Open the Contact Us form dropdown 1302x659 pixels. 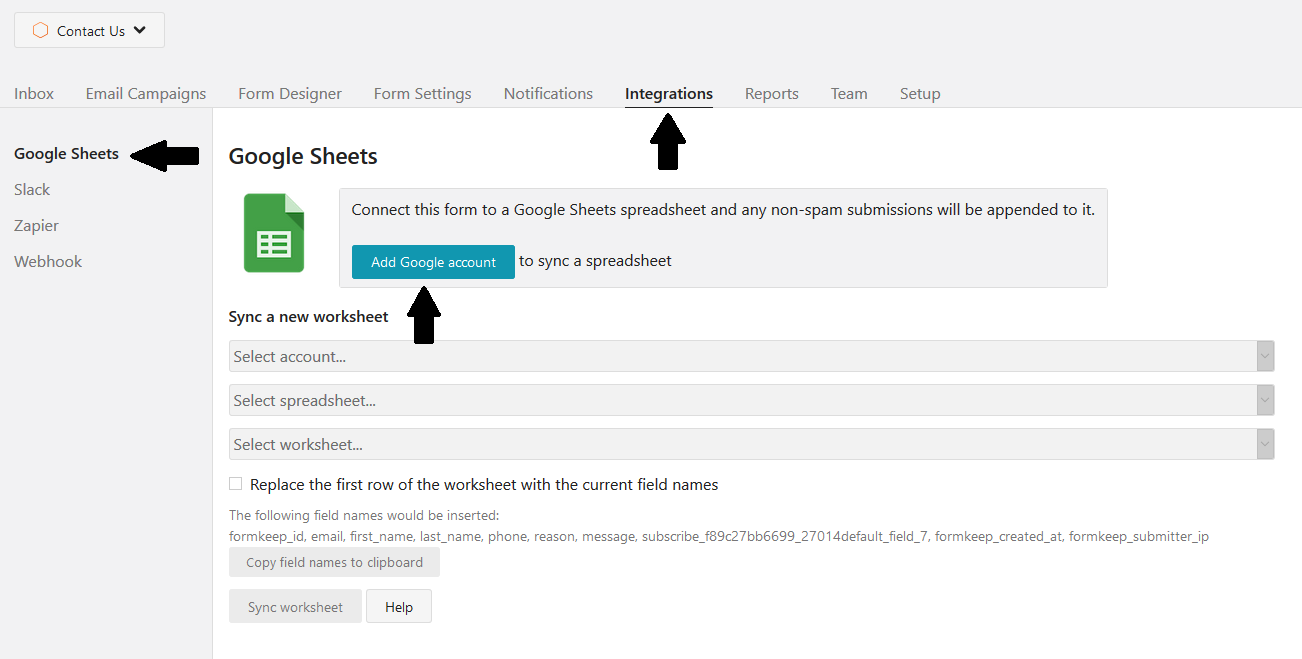tap(89, 30)
